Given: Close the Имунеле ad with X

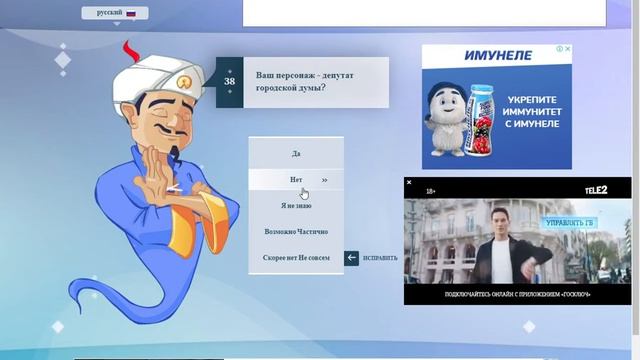Looking at the screenshot, I should point(567,49).
